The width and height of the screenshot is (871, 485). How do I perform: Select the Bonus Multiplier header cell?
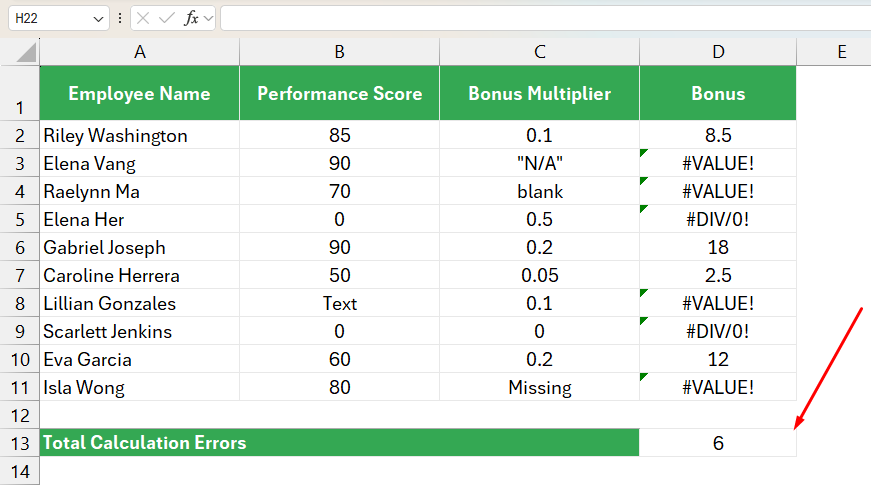[x=539, y=93]
